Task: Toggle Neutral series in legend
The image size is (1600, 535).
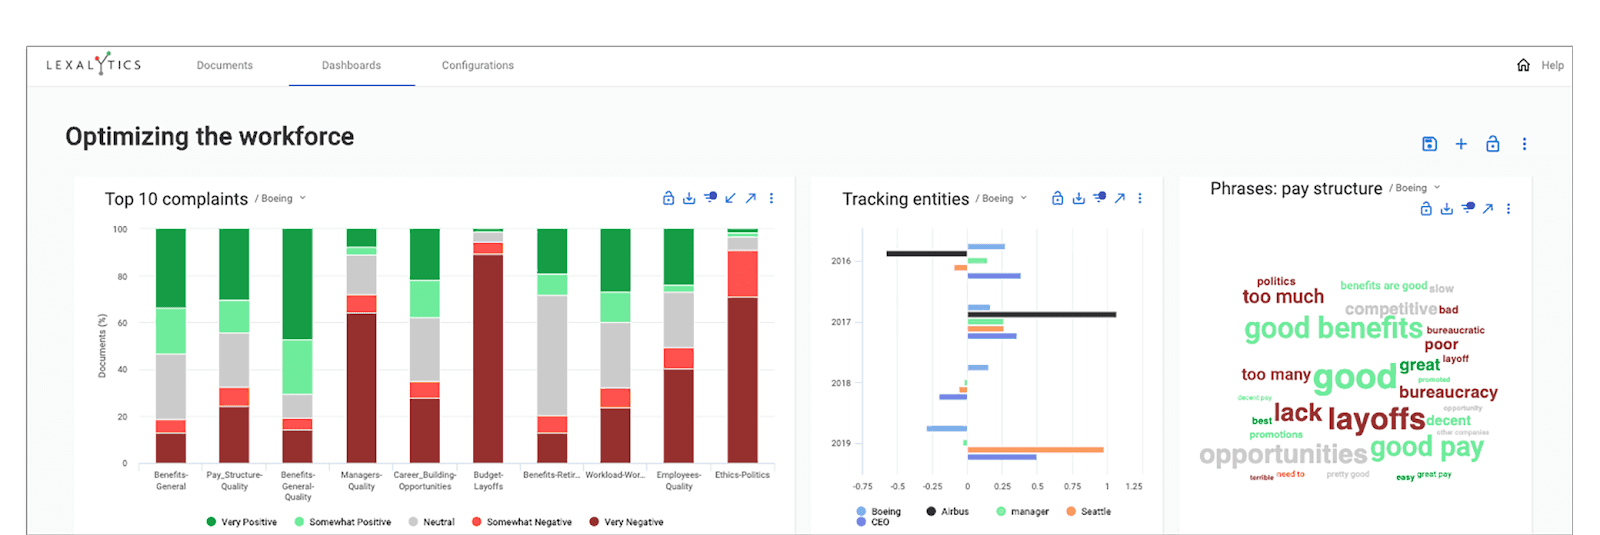Action: pos(431,522)
